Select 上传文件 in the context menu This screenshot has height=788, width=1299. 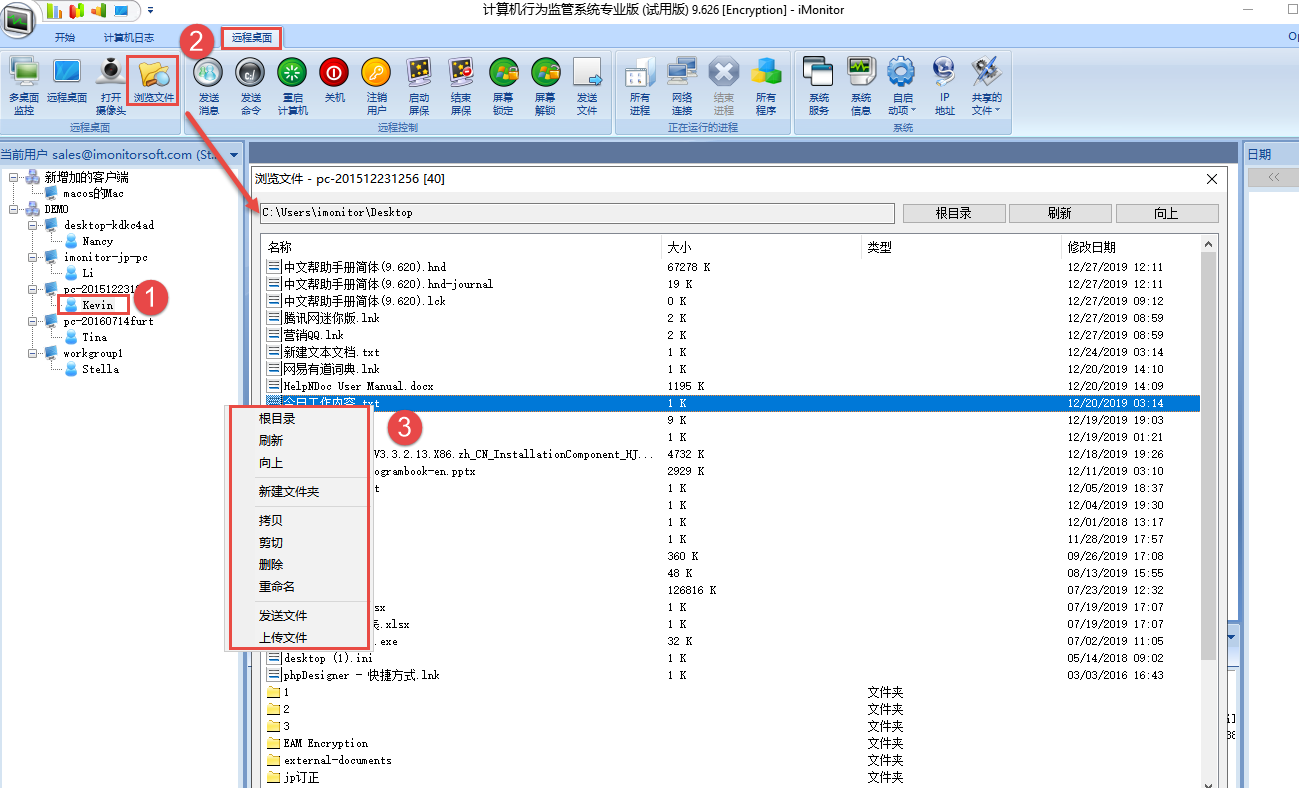(x=283, y=638)
